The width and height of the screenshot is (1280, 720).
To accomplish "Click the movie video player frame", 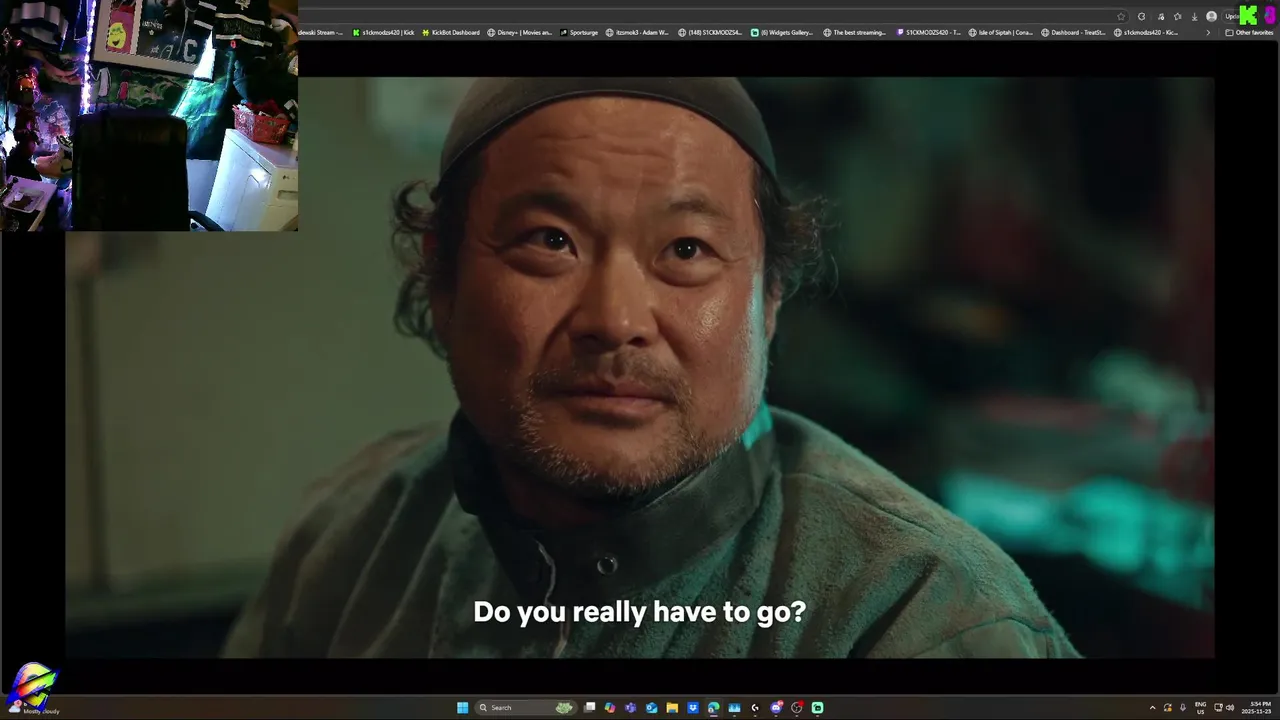I will point(640,367).
